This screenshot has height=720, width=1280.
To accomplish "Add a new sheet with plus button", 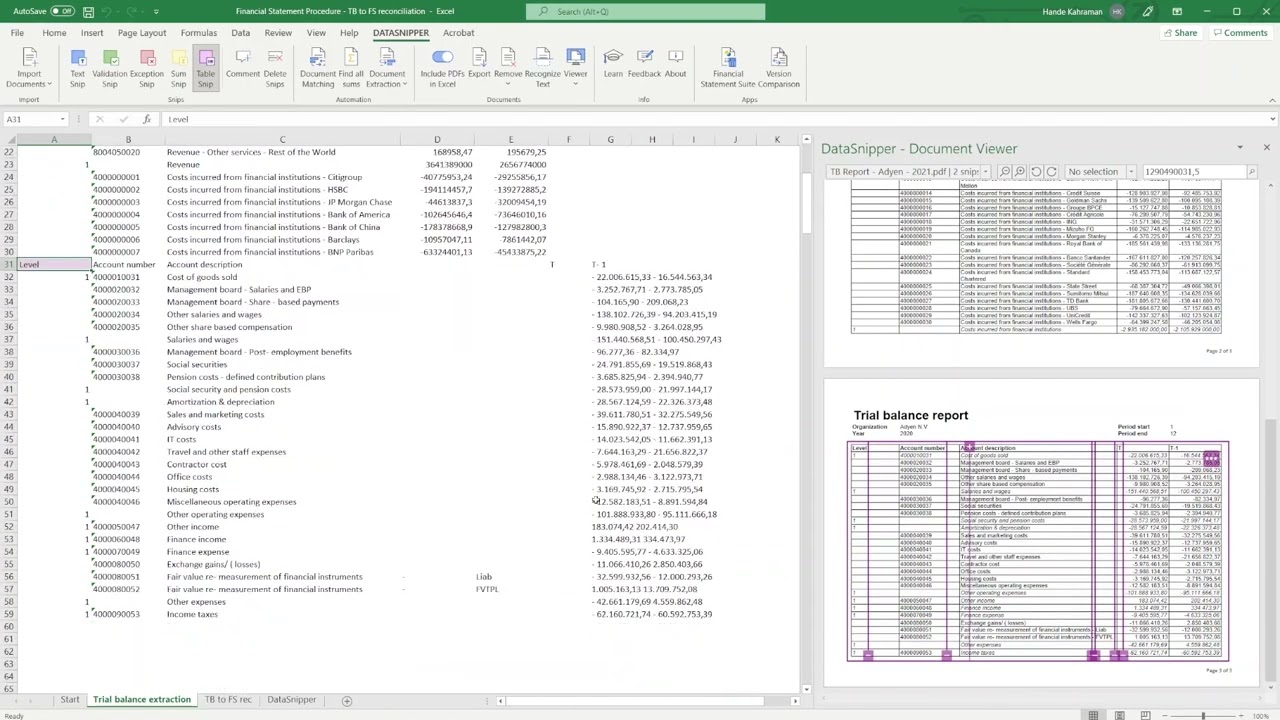I will click(x=347, y=700).
